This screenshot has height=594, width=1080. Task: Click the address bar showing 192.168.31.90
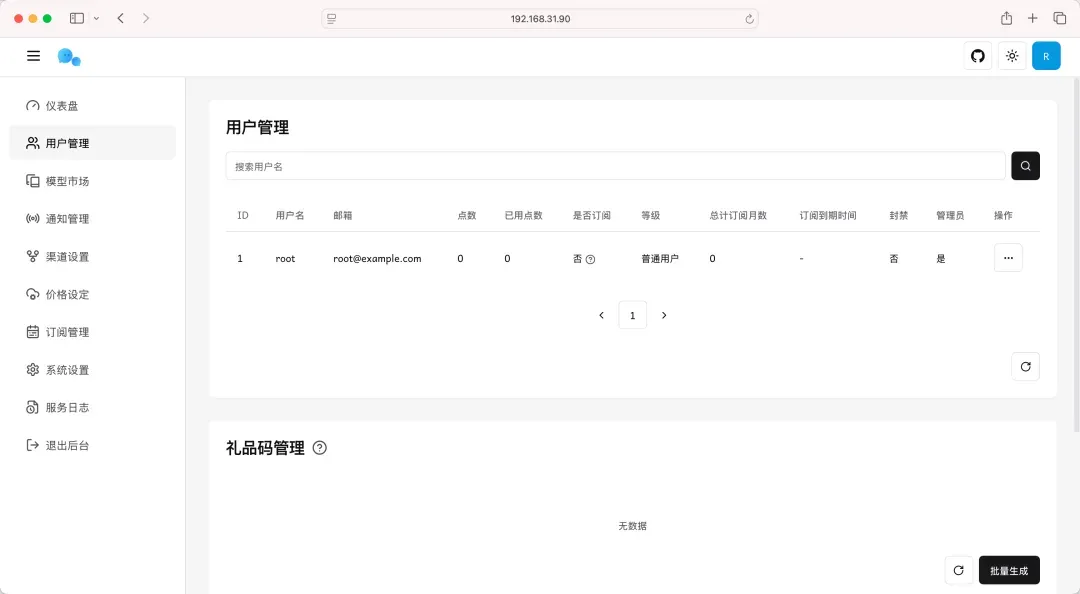tap(540, 19)
